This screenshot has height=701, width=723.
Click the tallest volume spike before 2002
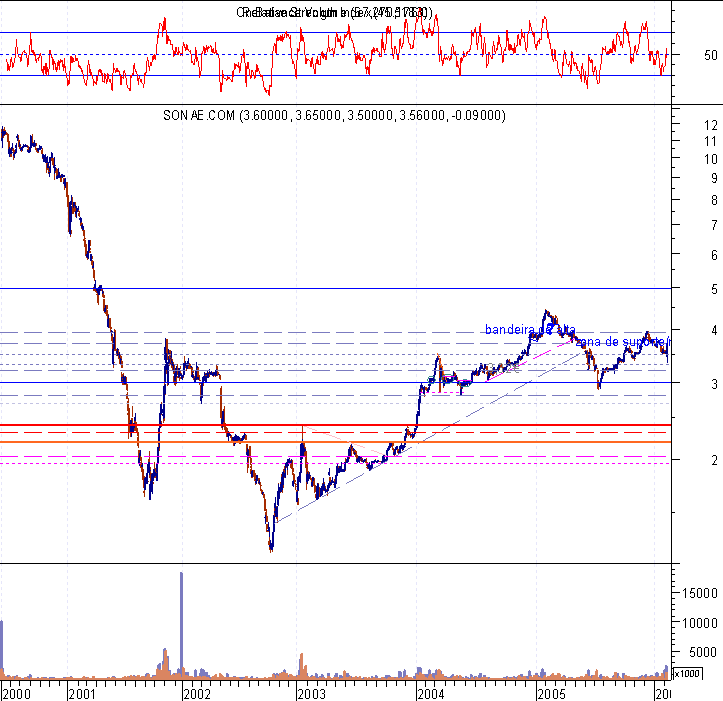pyautogui.click(x=181, y=623)
